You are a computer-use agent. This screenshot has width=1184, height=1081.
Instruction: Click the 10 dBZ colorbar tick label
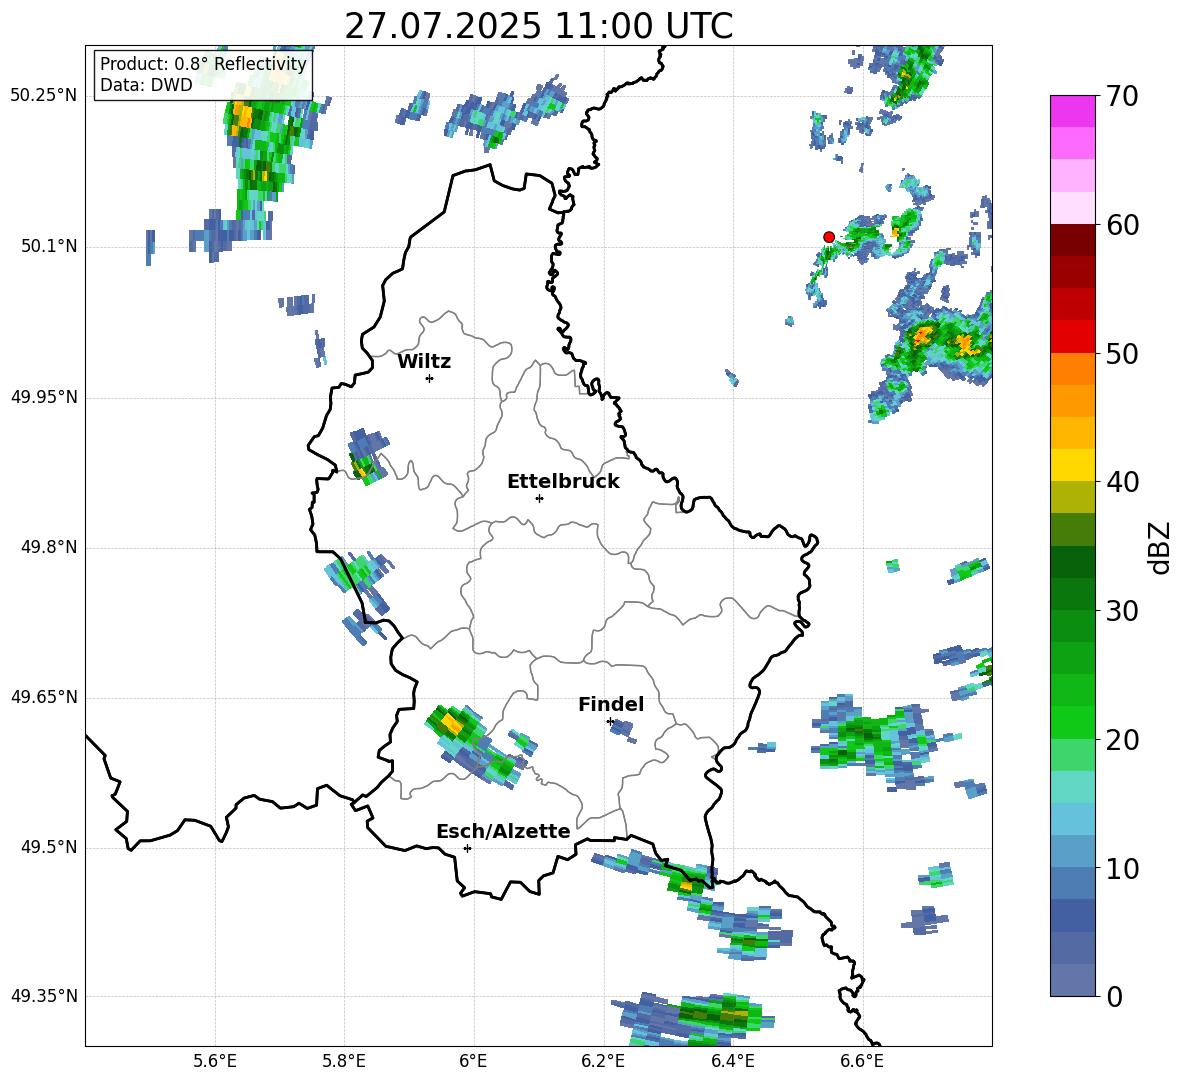click(x=1122, y=868)
